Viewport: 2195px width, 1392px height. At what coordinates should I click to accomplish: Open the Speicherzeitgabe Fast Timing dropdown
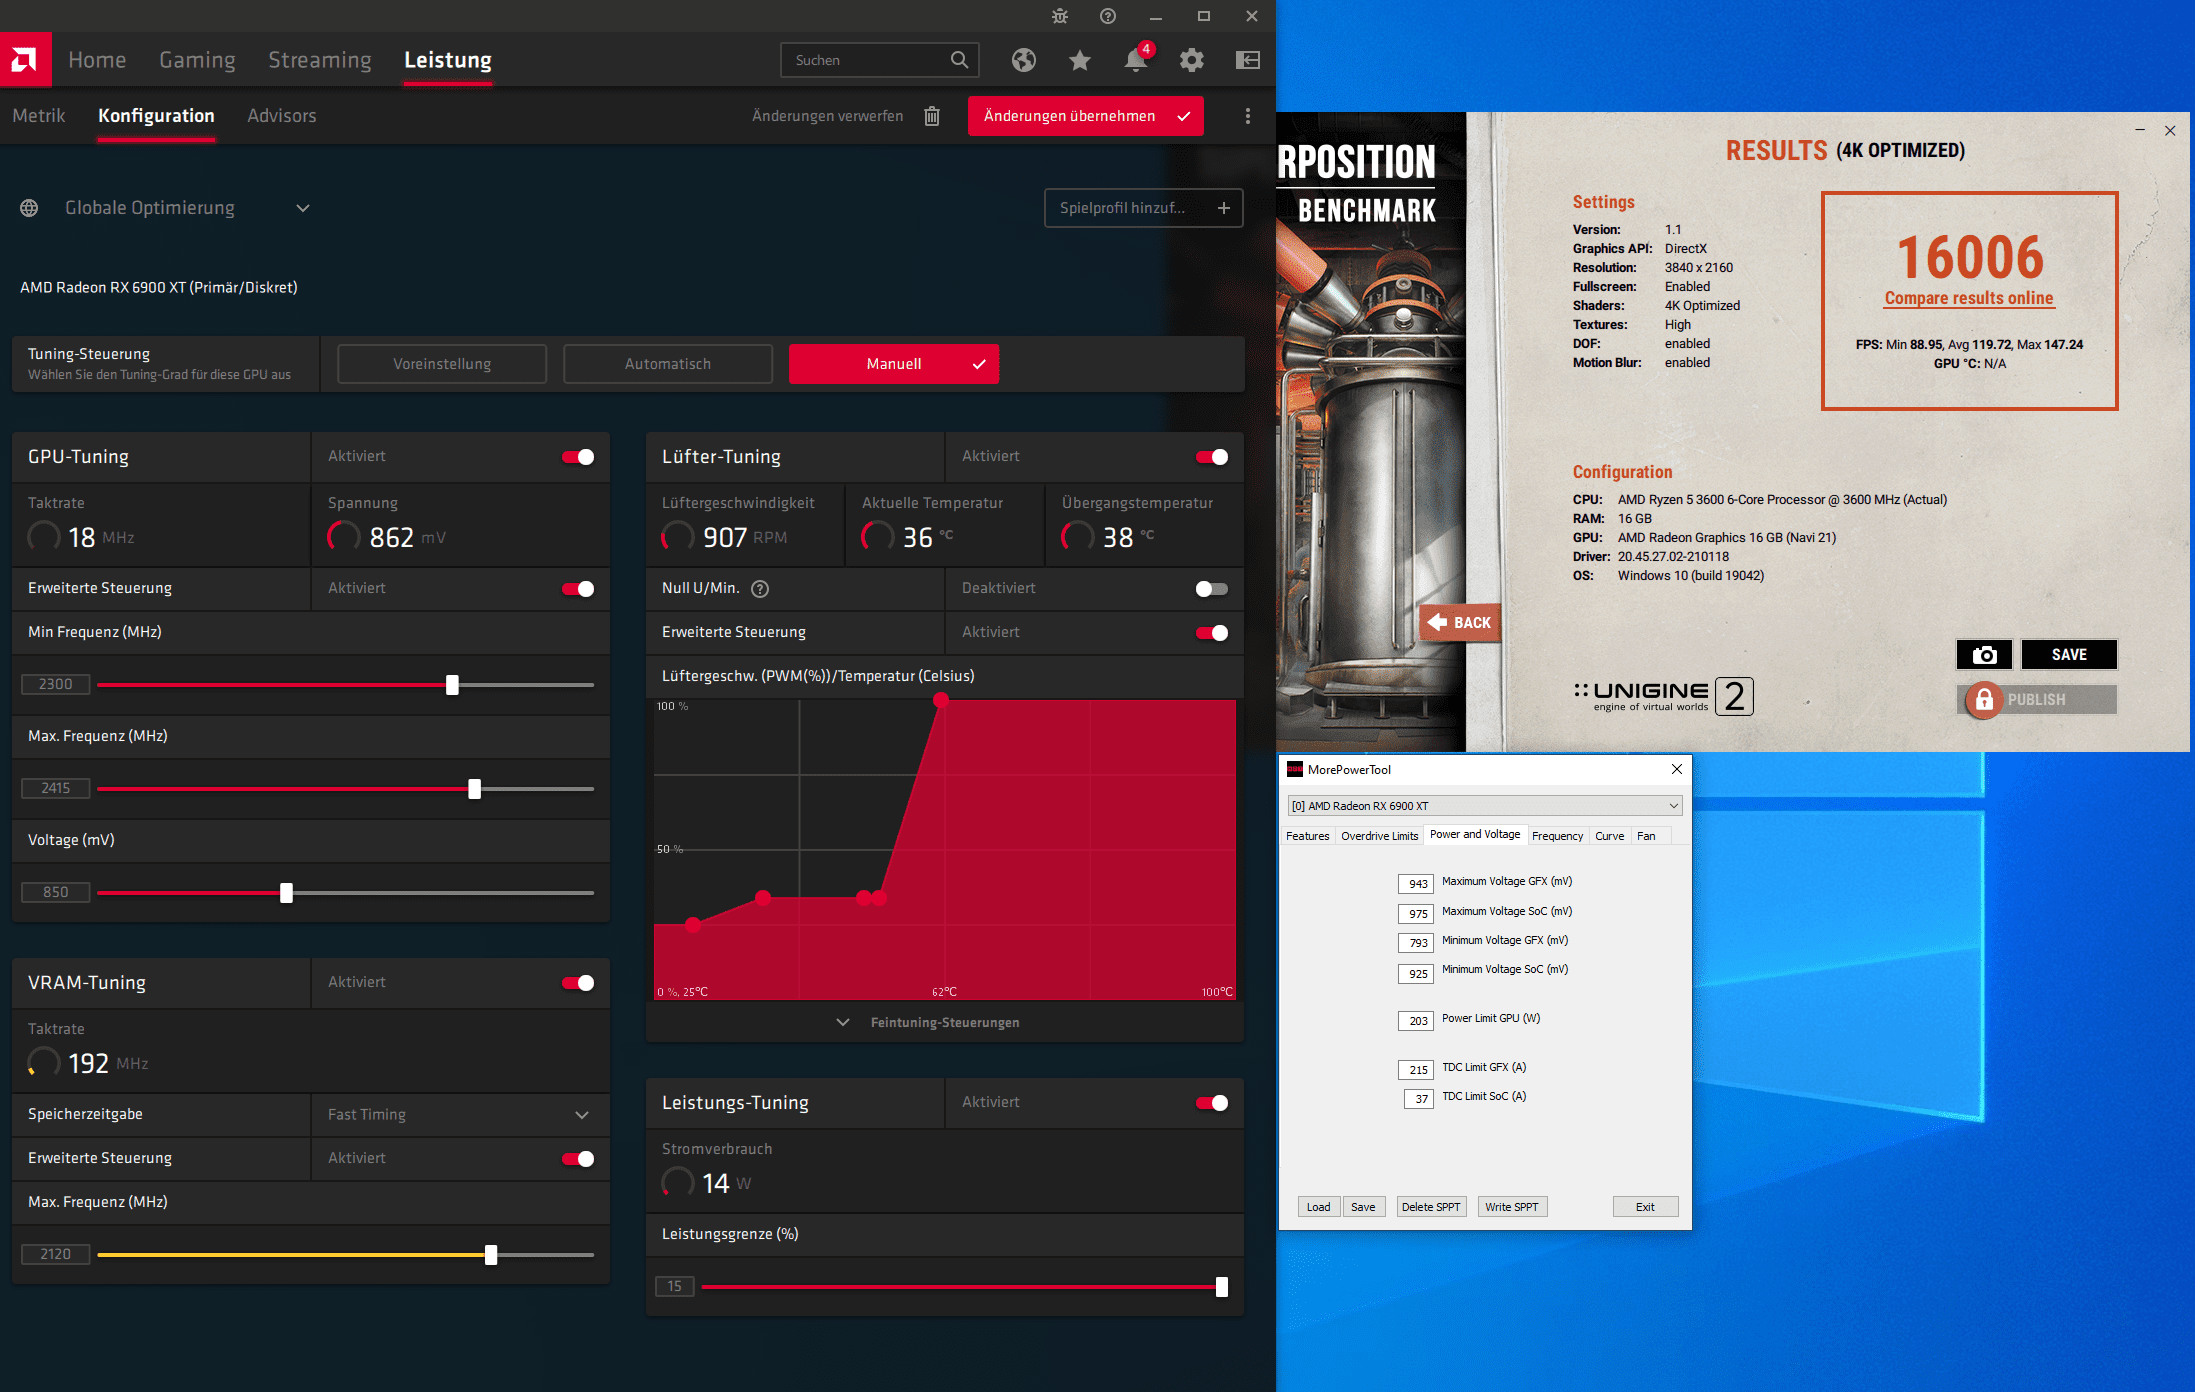click(x=582, y=1115)
